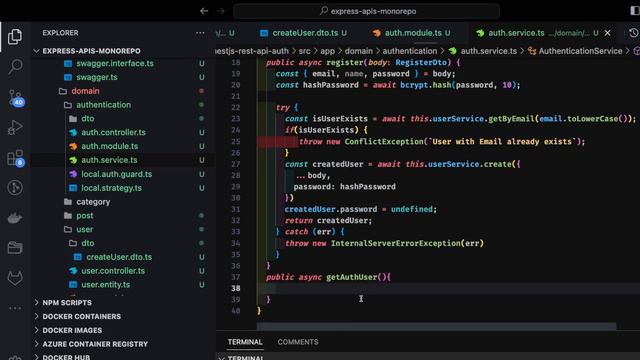640x360 pixels.
Task: Open Explorer more actions ellipsis
Action: coord(200,33)
